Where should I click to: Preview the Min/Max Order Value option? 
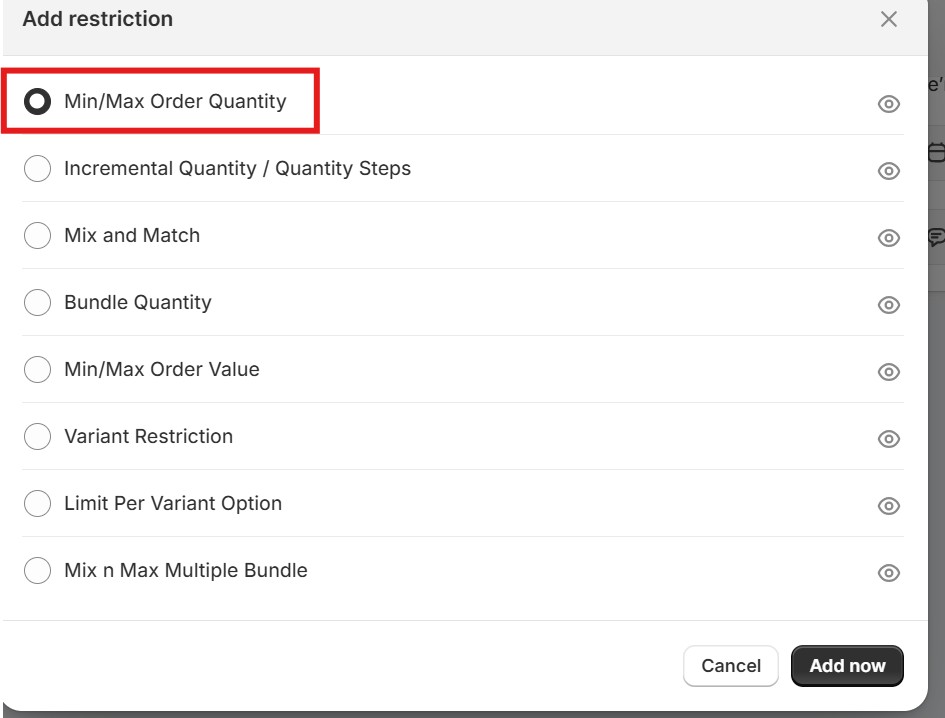888,371
